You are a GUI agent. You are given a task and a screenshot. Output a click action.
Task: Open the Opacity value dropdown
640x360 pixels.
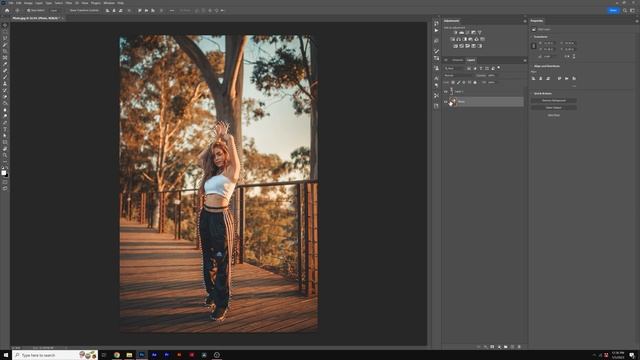click(491, 76)
